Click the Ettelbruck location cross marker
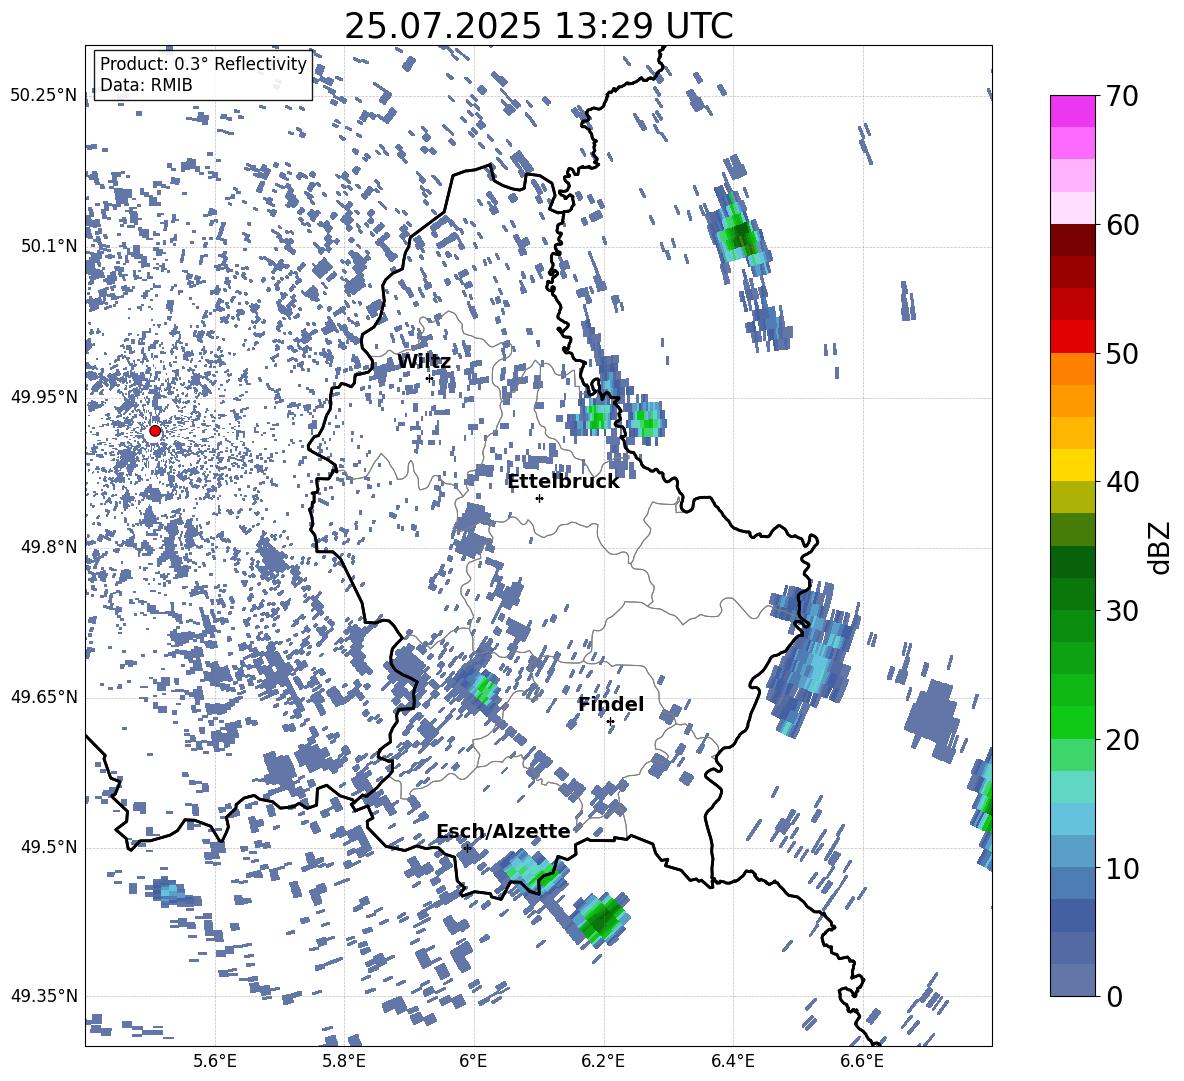Image resolution: width=1184 pixels, height=1081 pixels. [539, 498]
